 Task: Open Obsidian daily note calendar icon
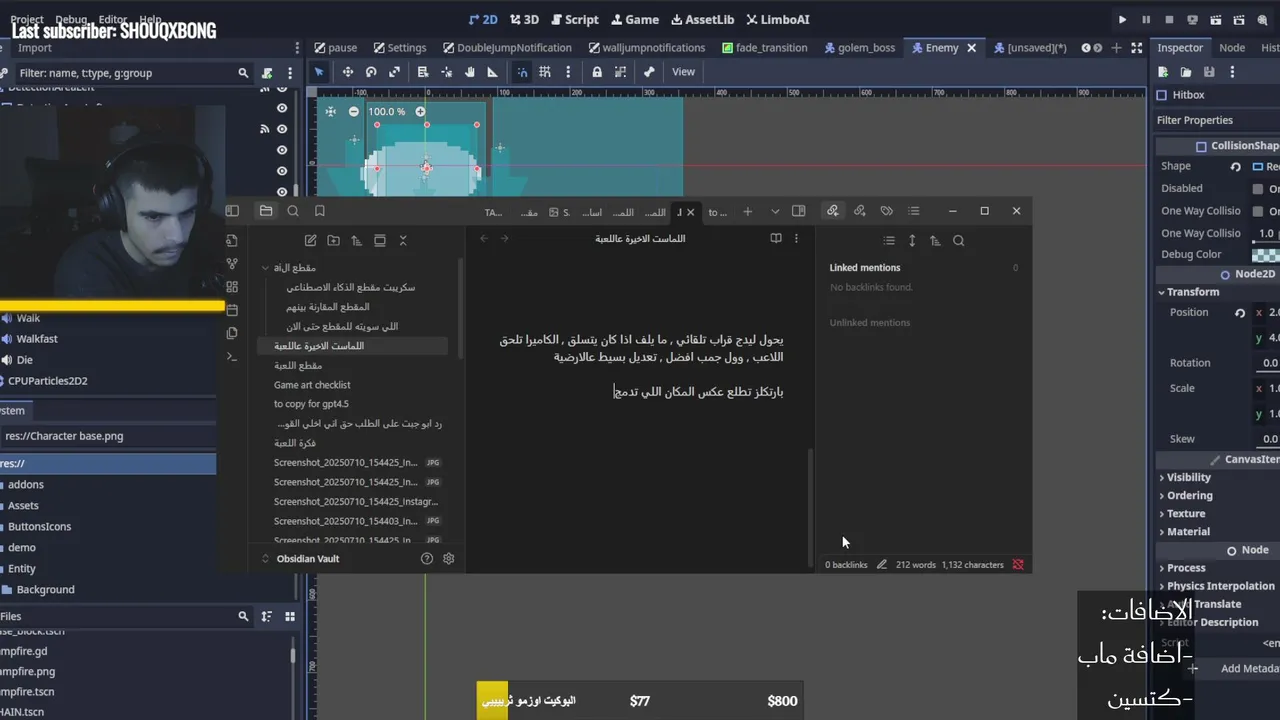233,310
